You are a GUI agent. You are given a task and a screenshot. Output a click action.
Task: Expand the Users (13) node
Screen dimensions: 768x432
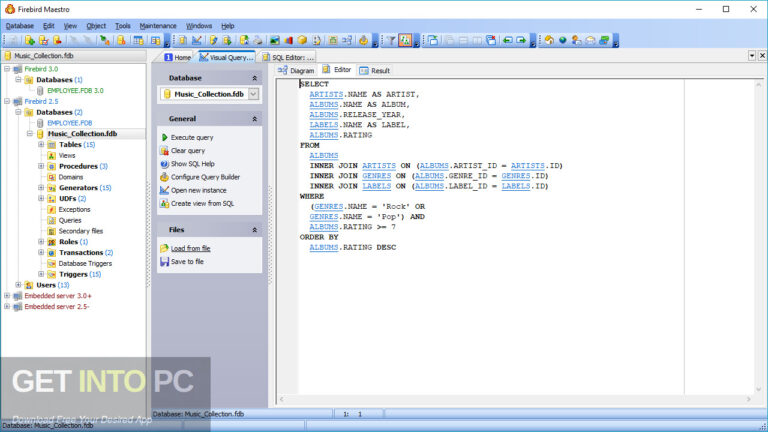coord(18,285)
